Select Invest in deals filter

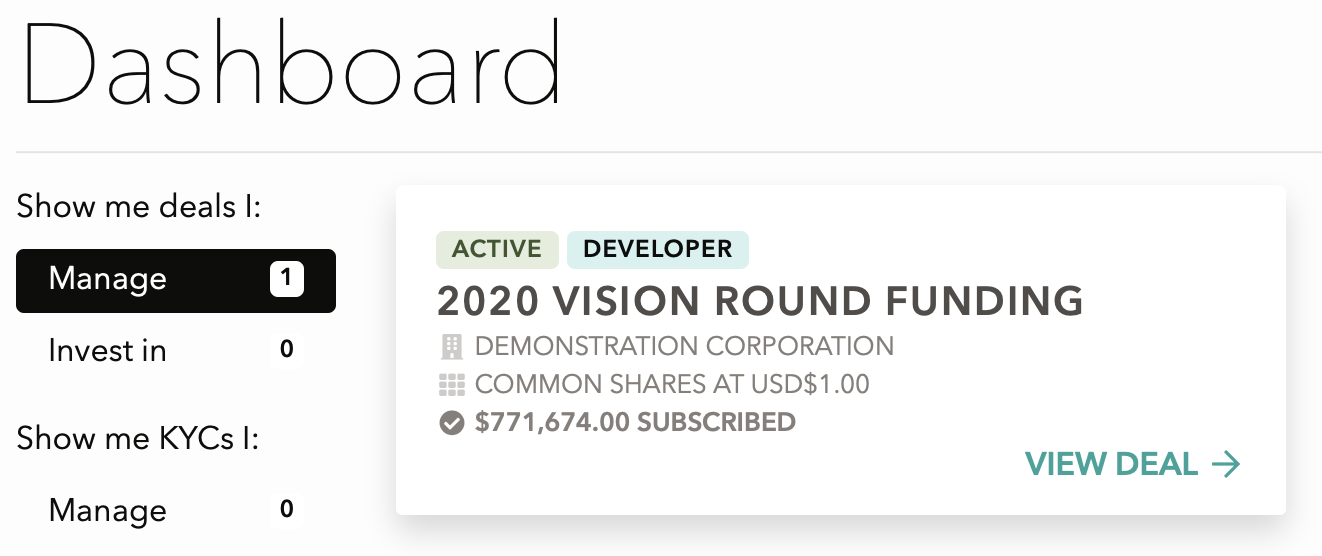tap(176, 351)
